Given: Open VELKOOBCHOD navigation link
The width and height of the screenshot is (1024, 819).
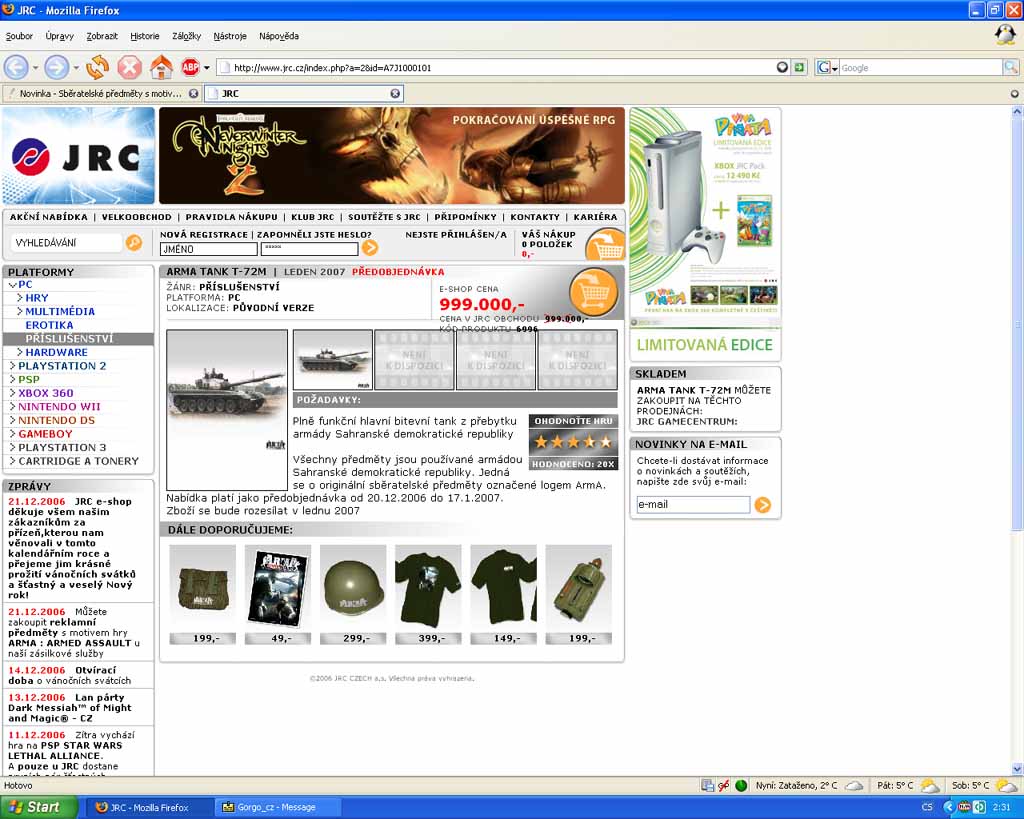Looking at the screenshot, I should coord(136,217).
